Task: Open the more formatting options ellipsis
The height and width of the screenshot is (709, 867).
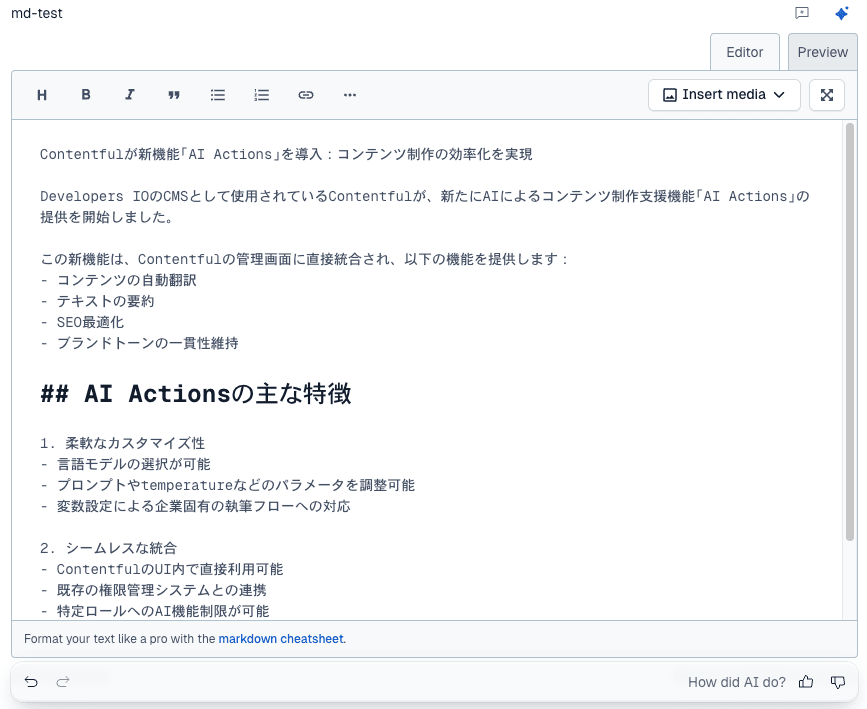Action: (x=349, y=95)
